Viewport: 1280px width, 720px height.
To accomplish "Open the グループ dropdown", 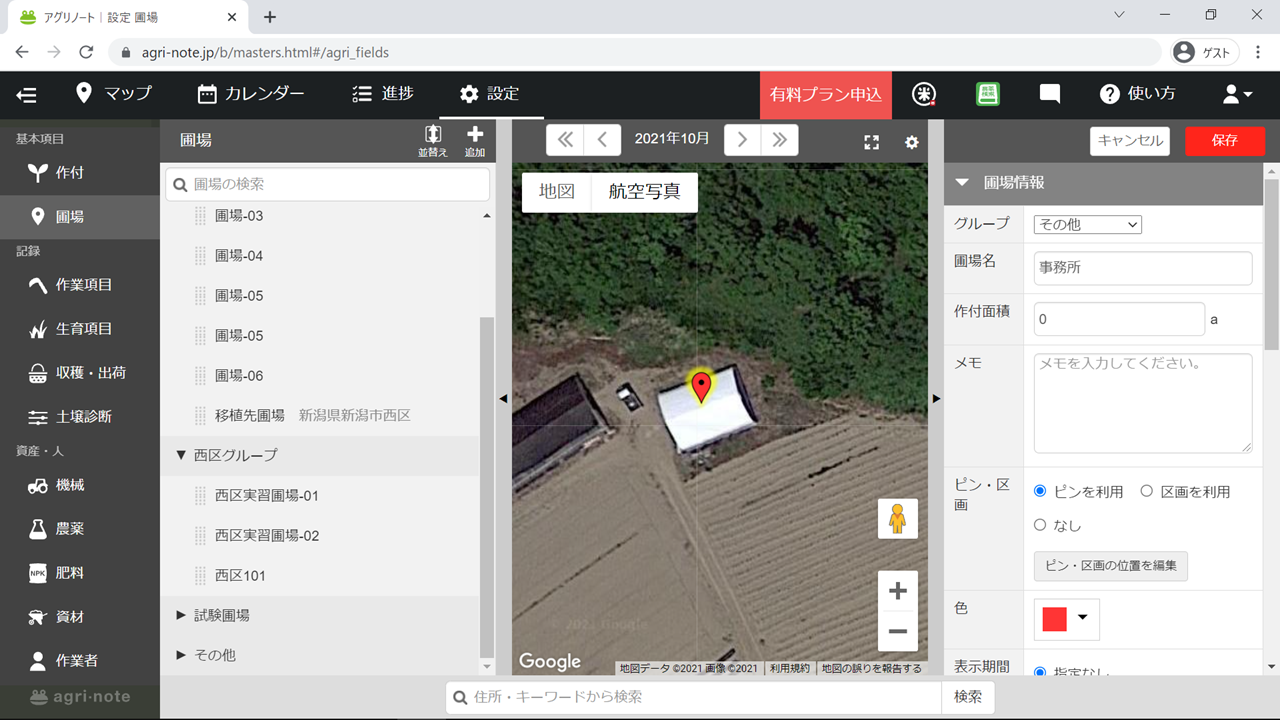I will point(1087,225).
